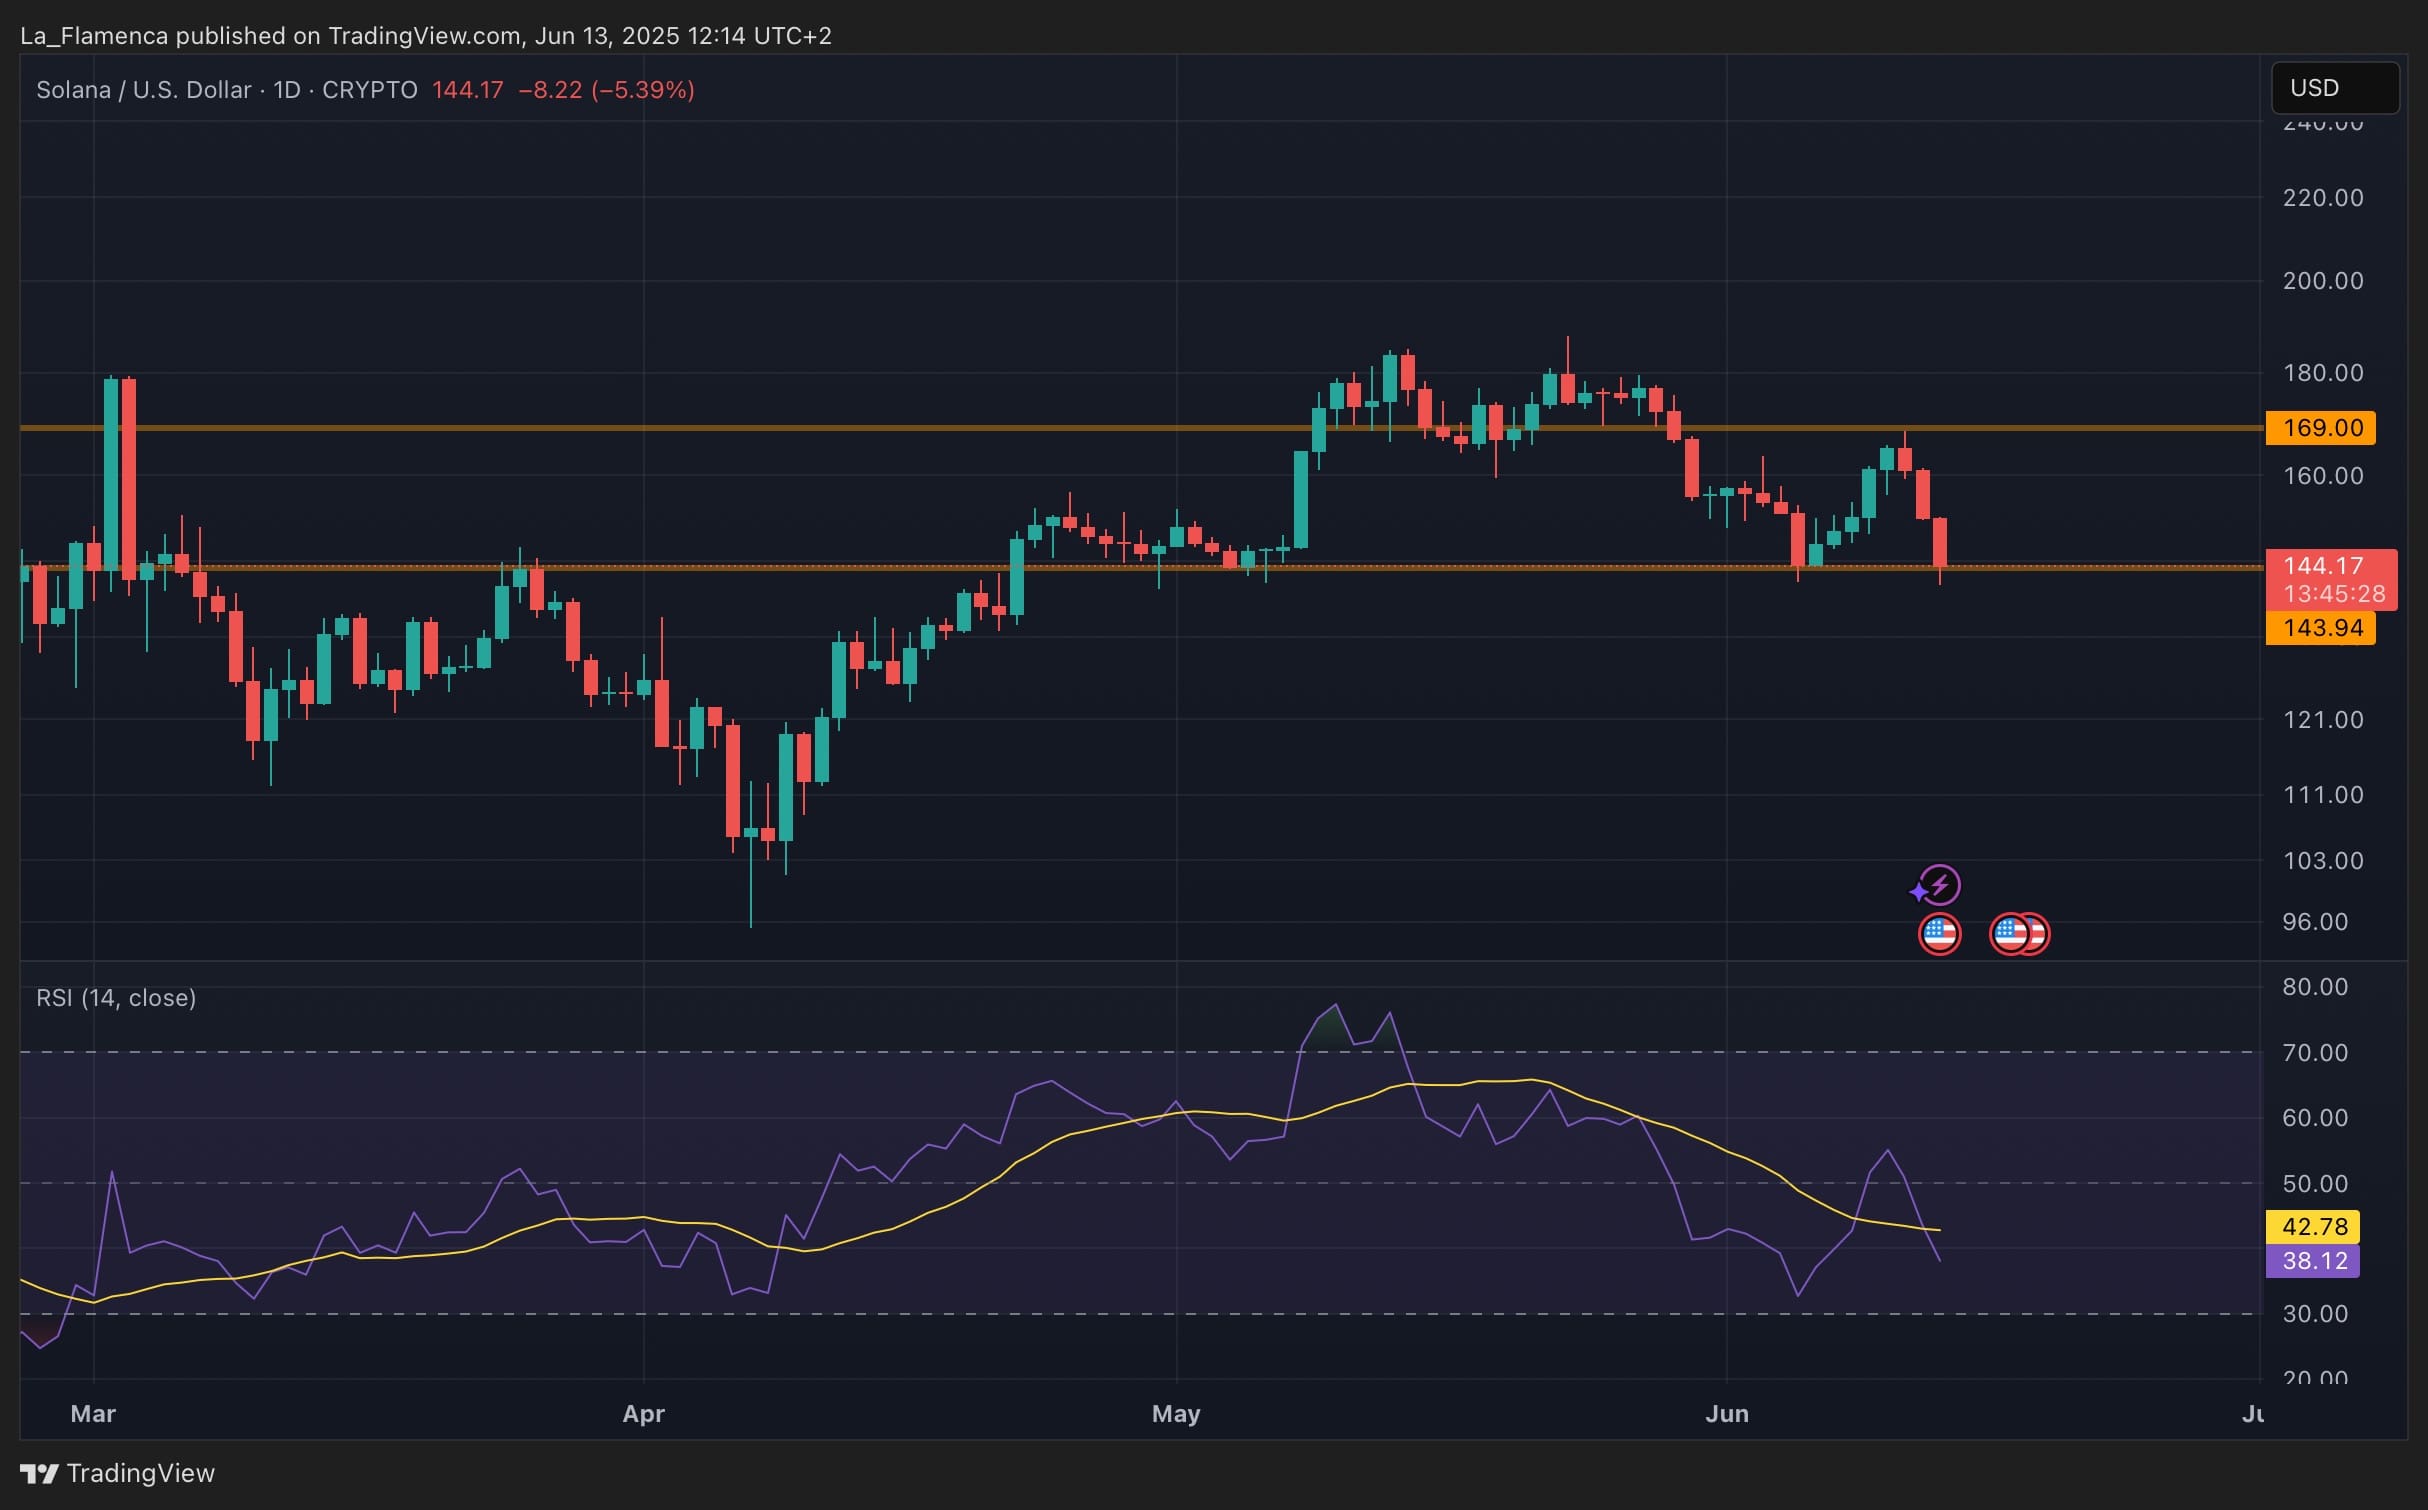The width and height of the screenshot is (2428, 1510).
Task: Click the Mar label on time axis
Action: [93, 1414]
